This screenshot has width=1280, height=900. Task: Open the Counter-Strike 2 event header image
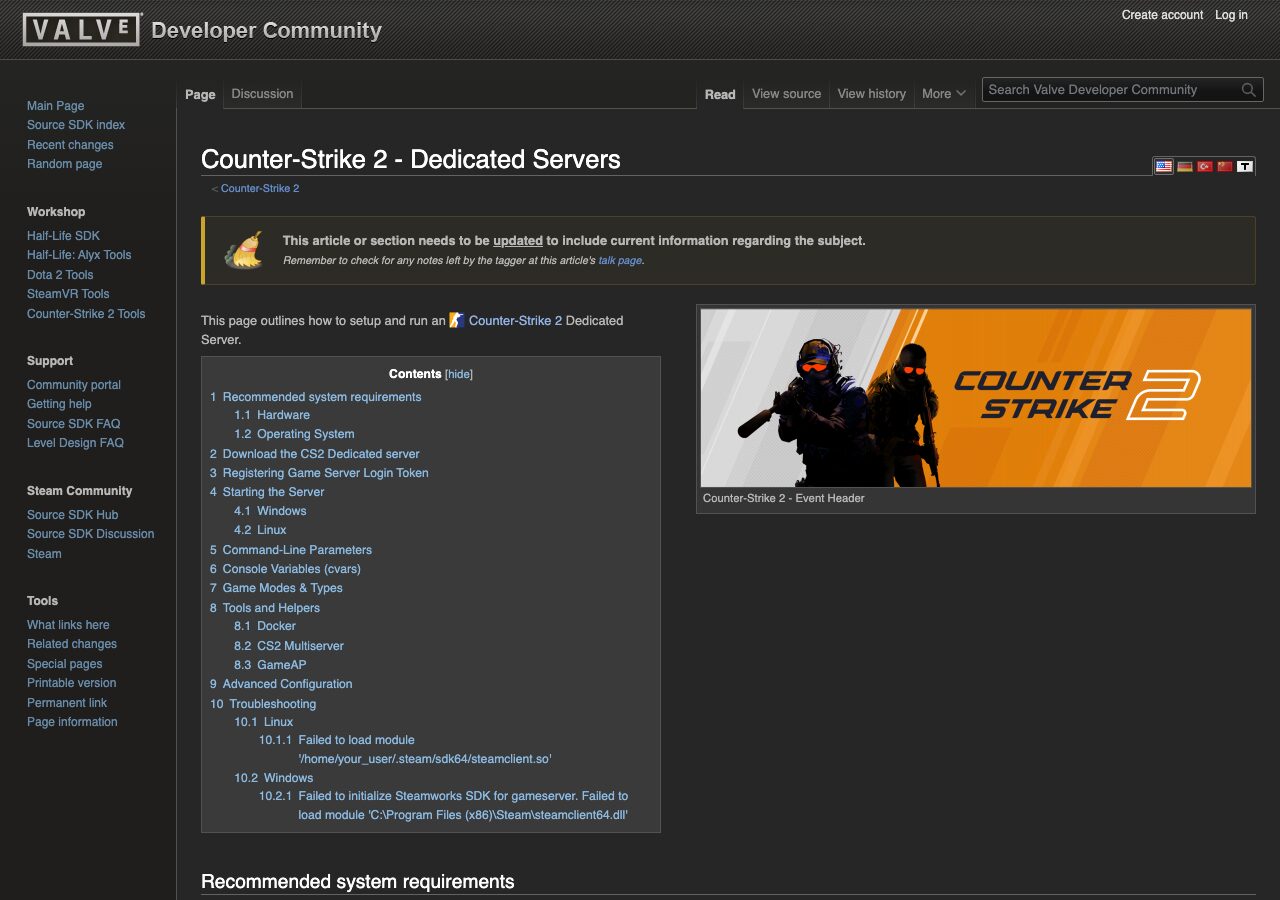pyautogui.click(x=975, y=398)
